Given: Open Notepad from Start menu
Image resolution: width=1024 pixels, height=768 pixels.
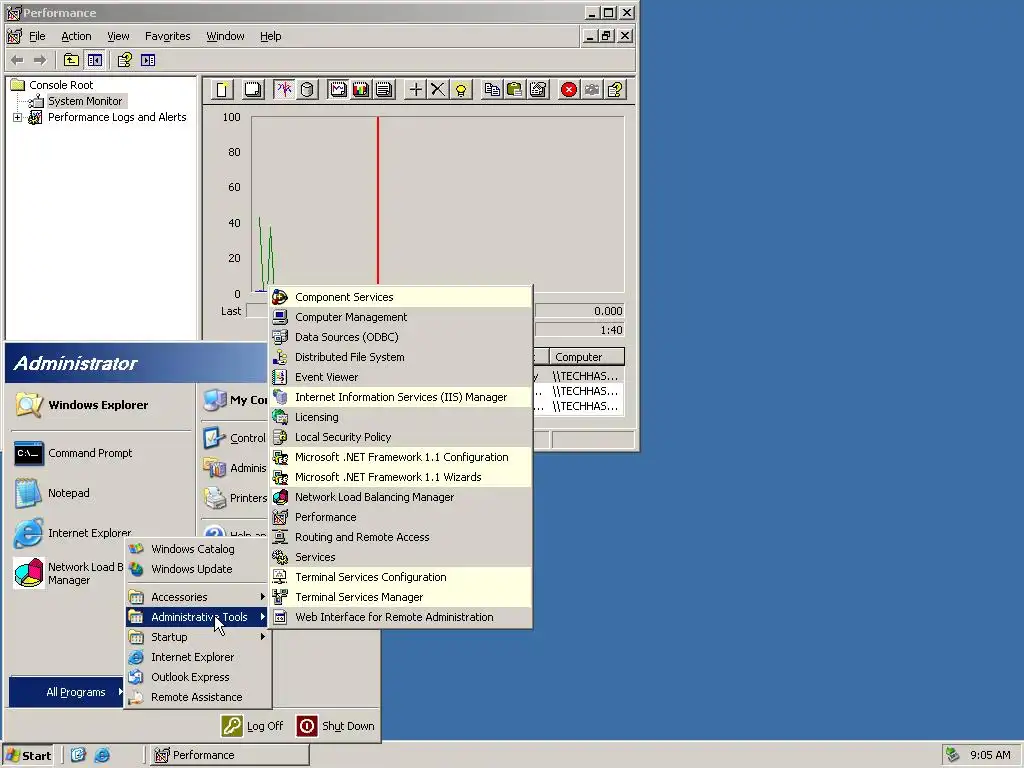Looking at the screenshot, I should 101,493.
